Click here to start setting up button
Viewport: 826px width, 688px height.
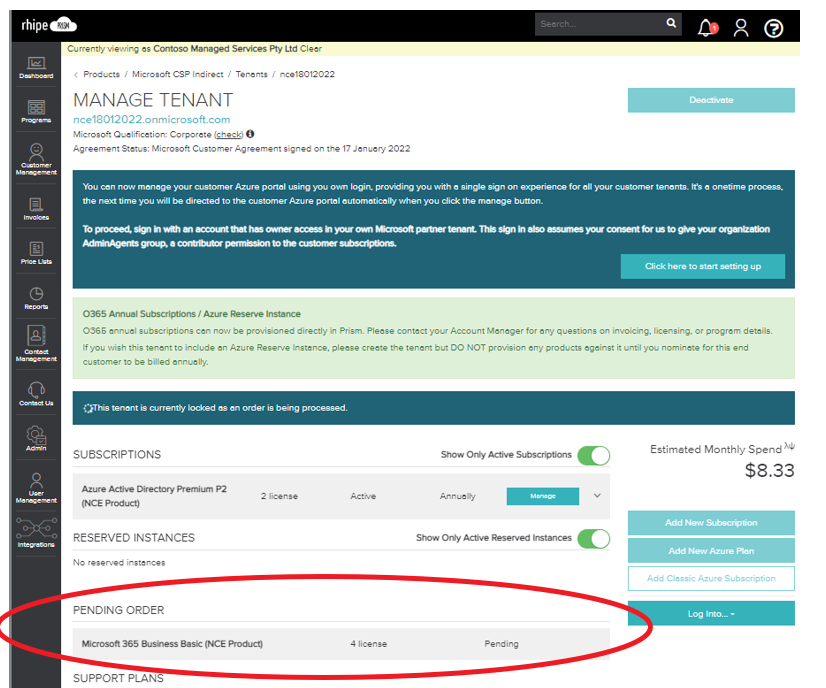(703, 267)
